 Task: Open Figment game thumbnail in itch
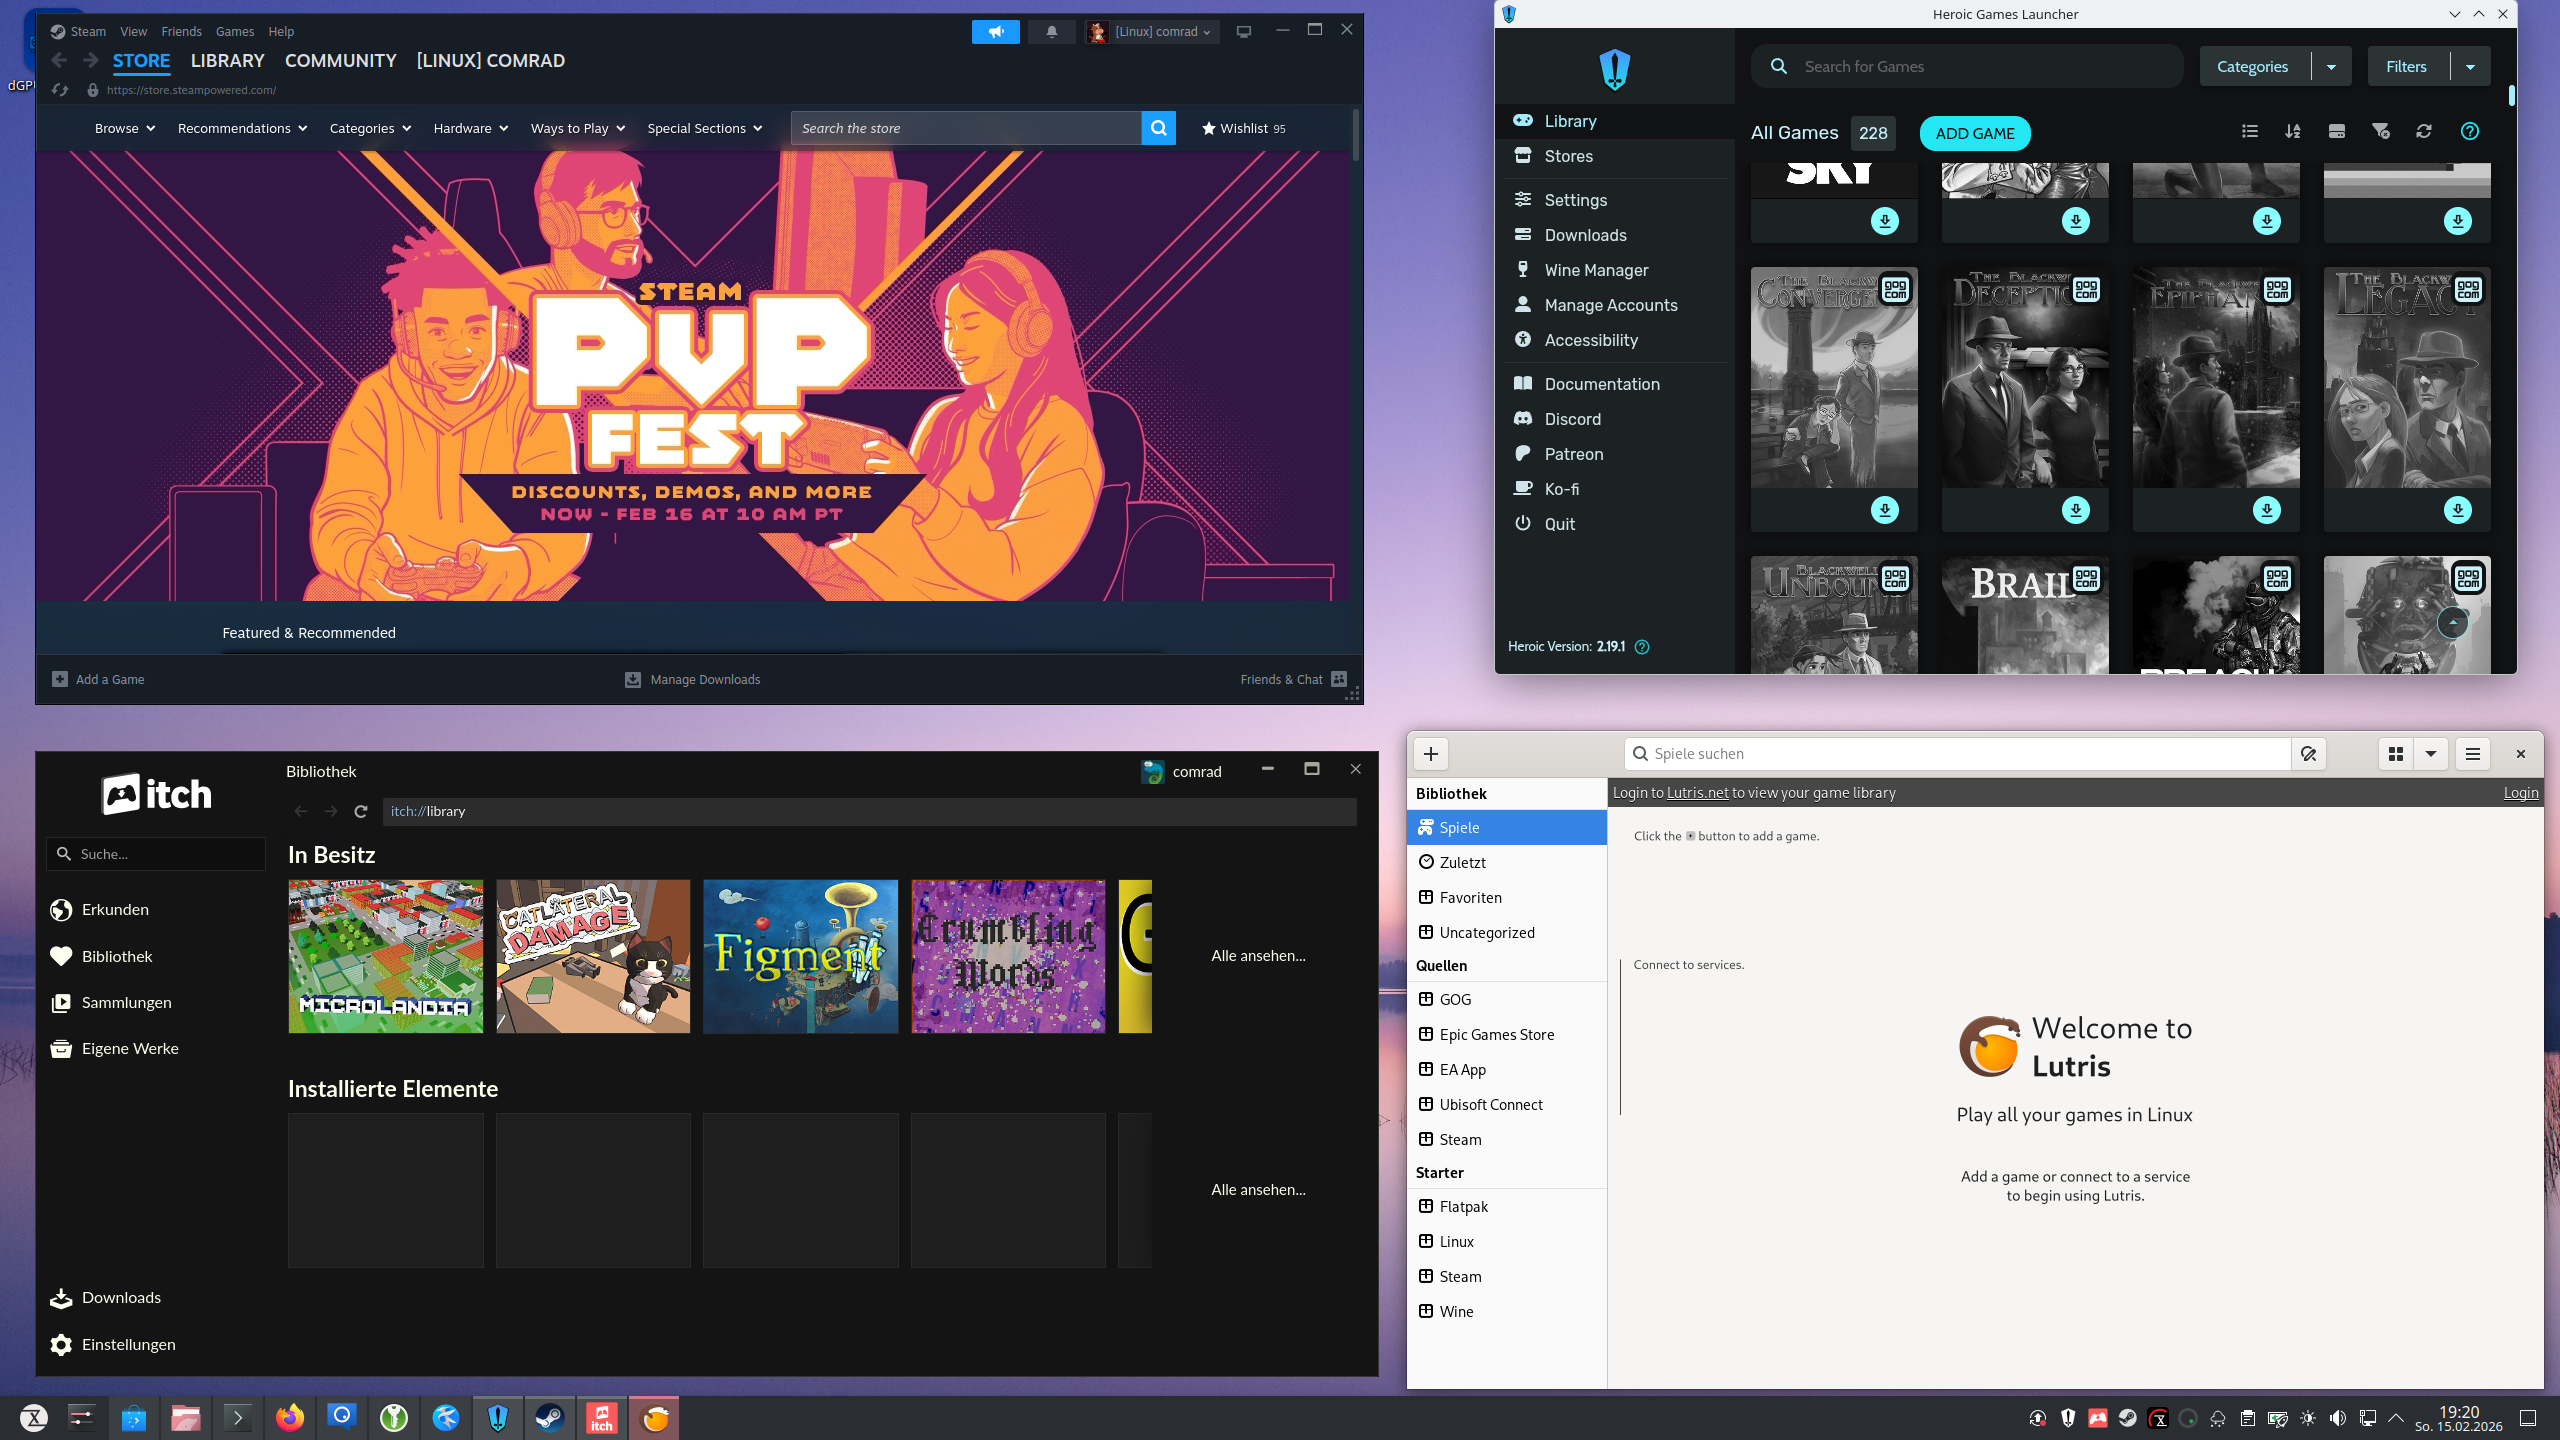pos(800,956)
